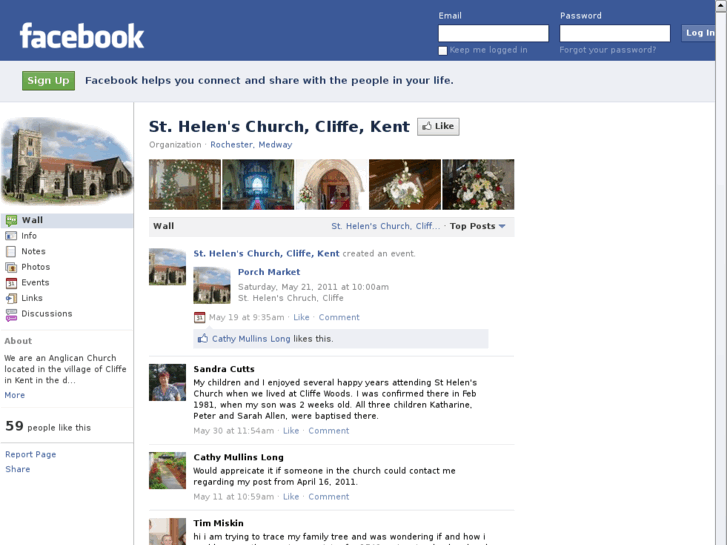Click the Report Page link
Viewport: 727px width, 545px height.
(31, 455)
